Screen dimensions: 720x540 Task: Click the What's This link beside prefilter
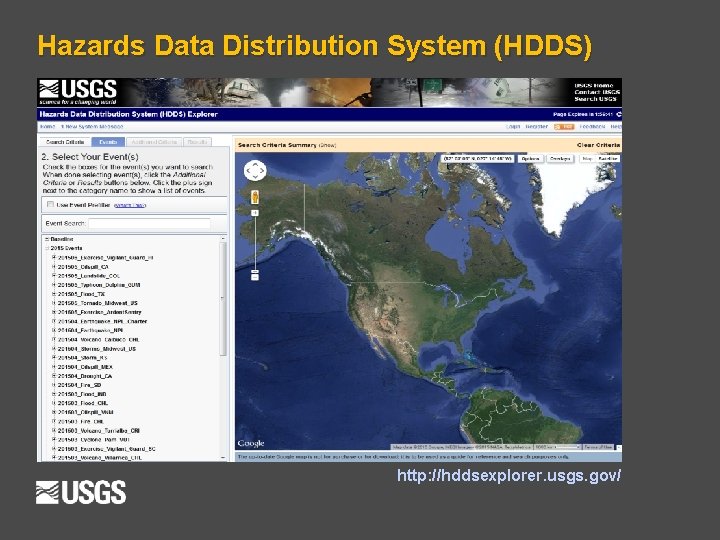[x=129, y=205]
